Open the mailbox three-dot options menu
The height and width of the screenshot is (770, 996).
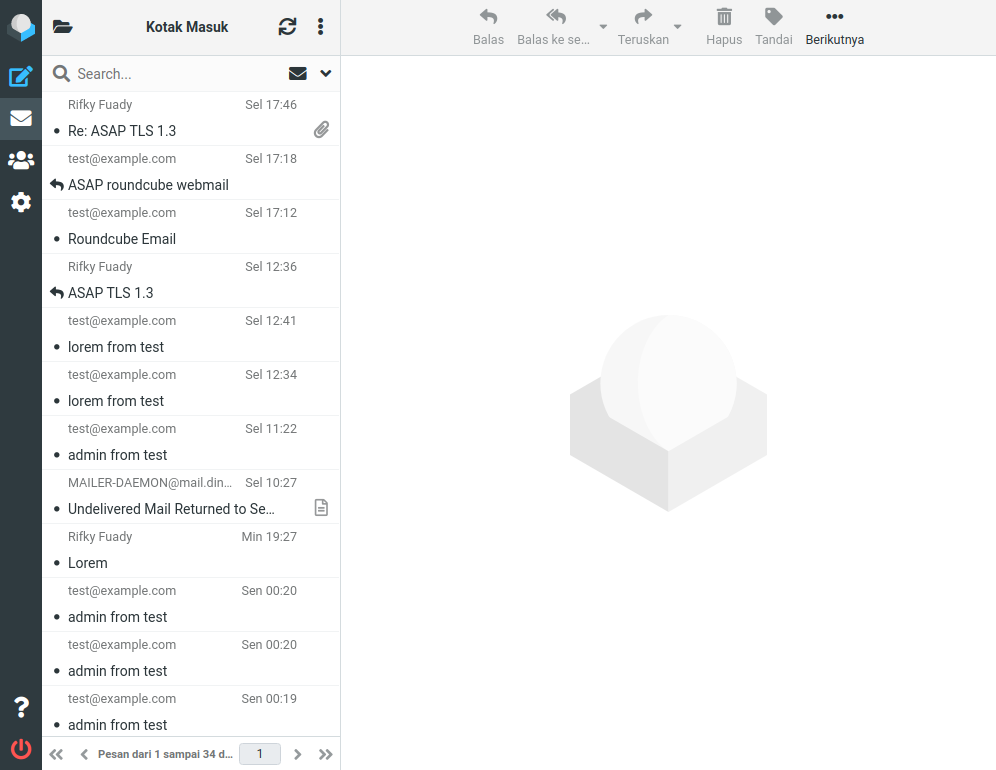tap(320, 27)
